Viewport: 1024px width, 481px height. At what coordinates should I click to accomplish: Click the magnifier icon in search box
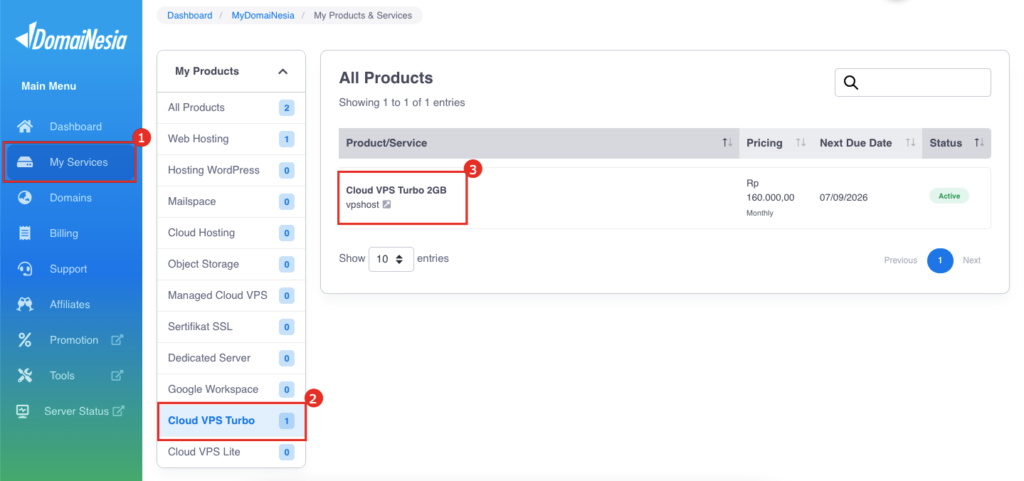(851, 82)
